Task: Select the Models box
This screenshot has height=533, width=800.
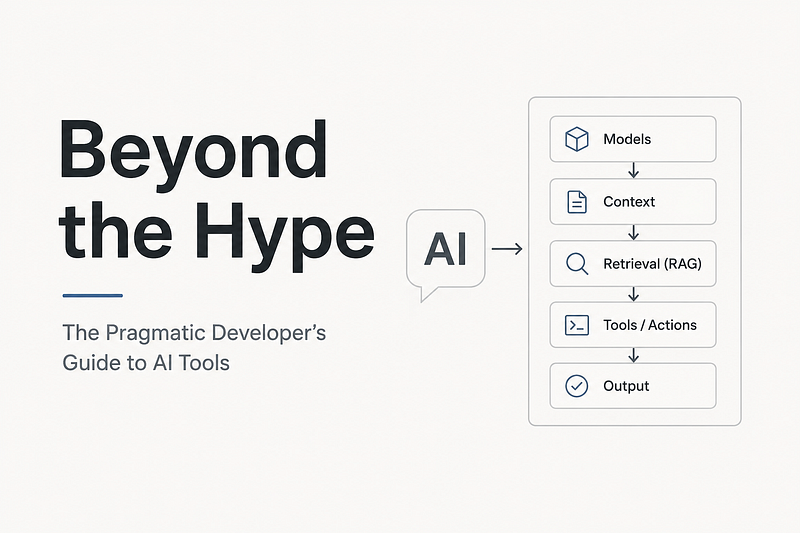Action: (x=633, y=139)
